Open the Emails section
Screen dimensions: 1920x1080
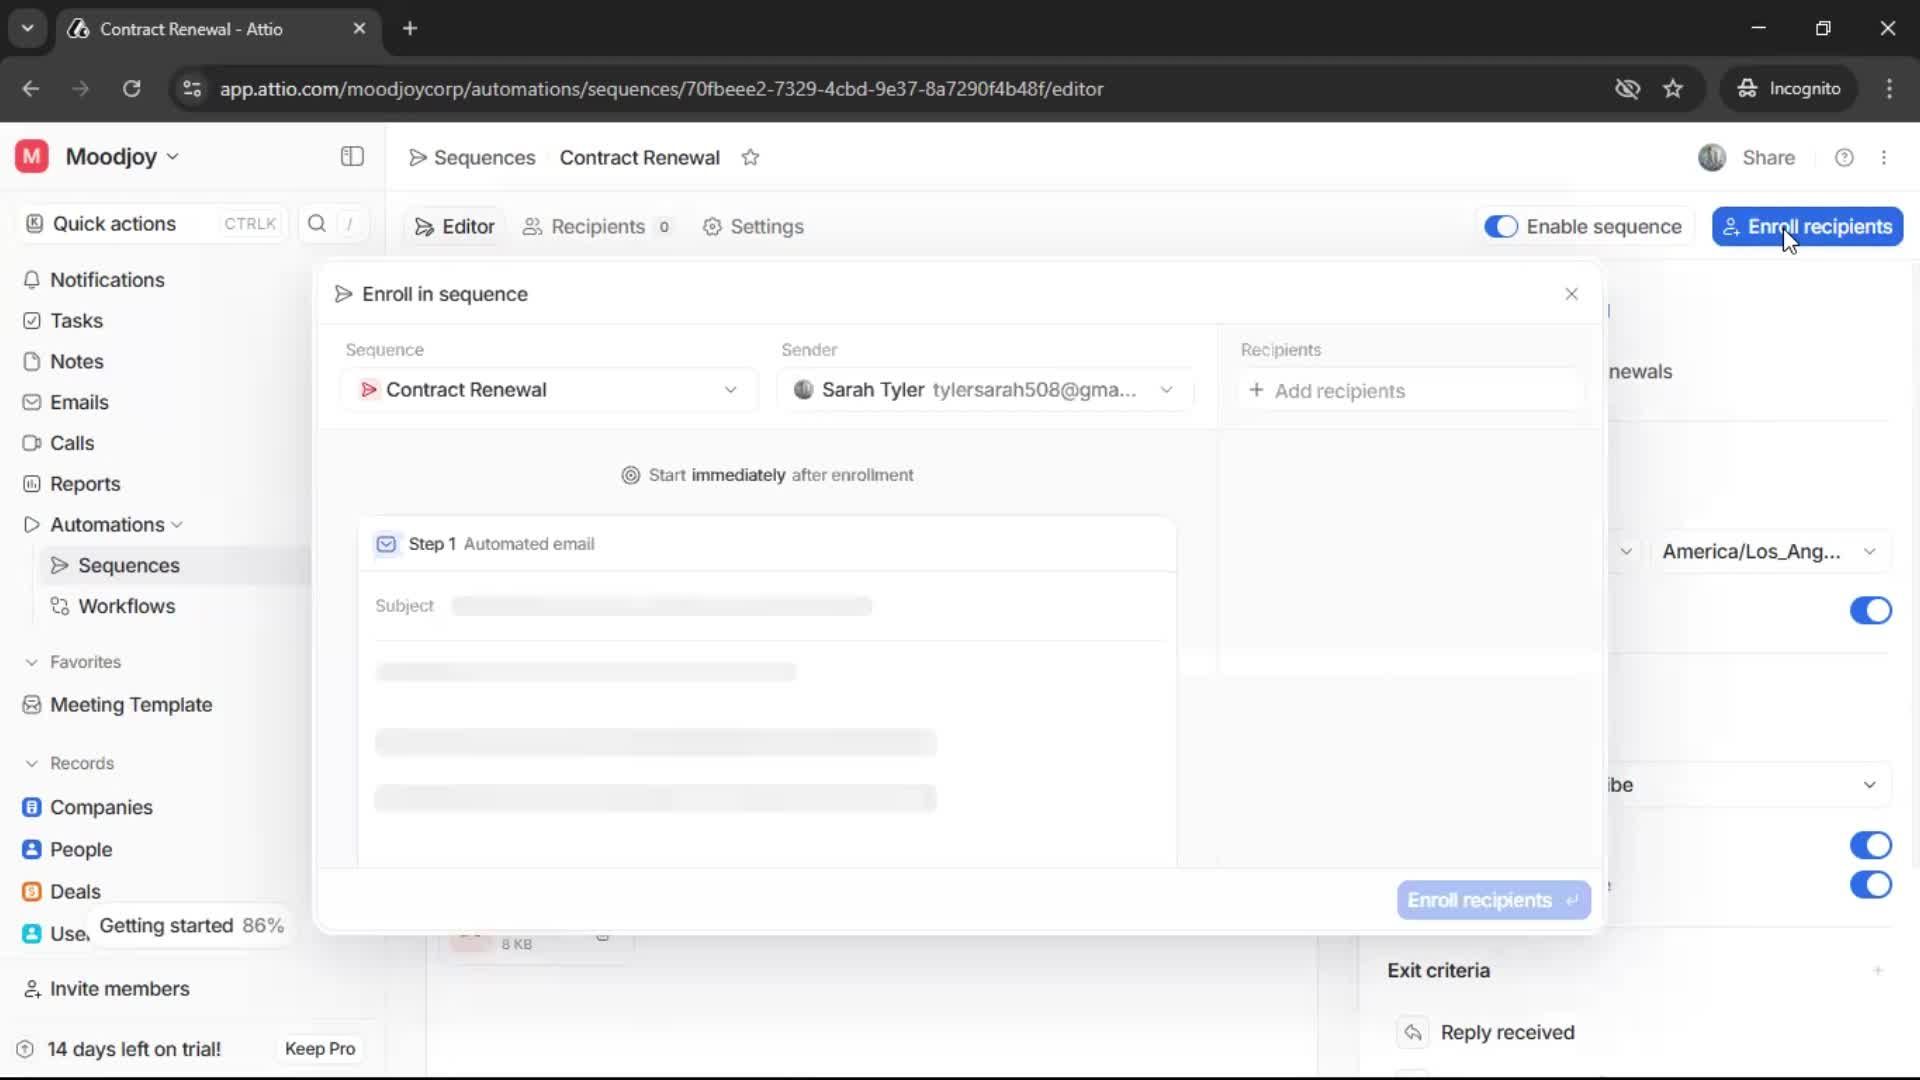(79, 402)
